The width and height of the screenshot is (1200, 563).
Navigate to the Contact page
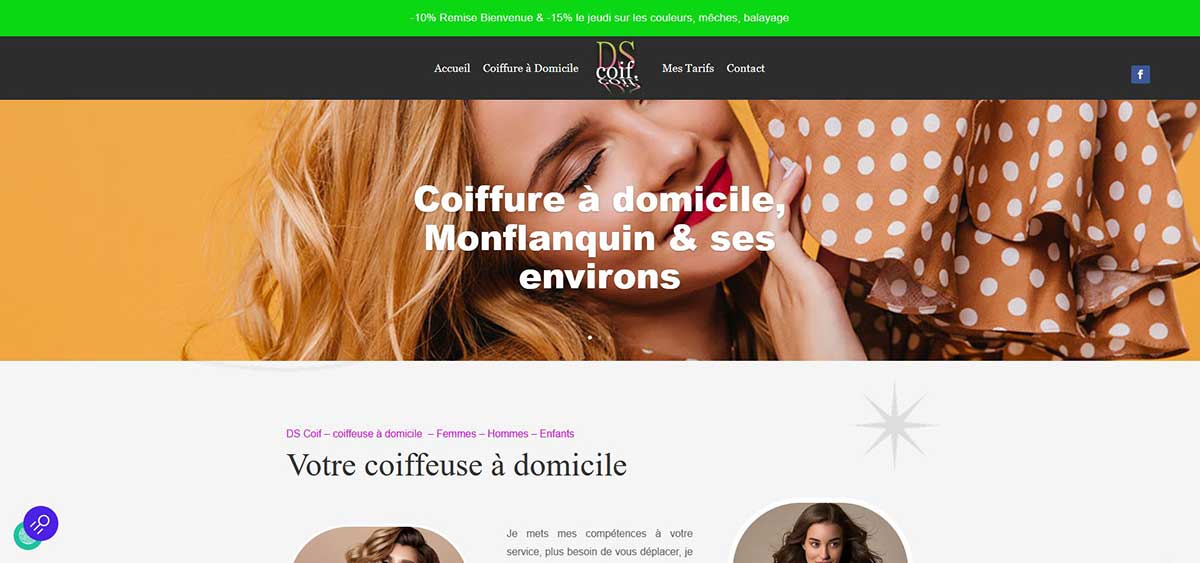(746, 68)
